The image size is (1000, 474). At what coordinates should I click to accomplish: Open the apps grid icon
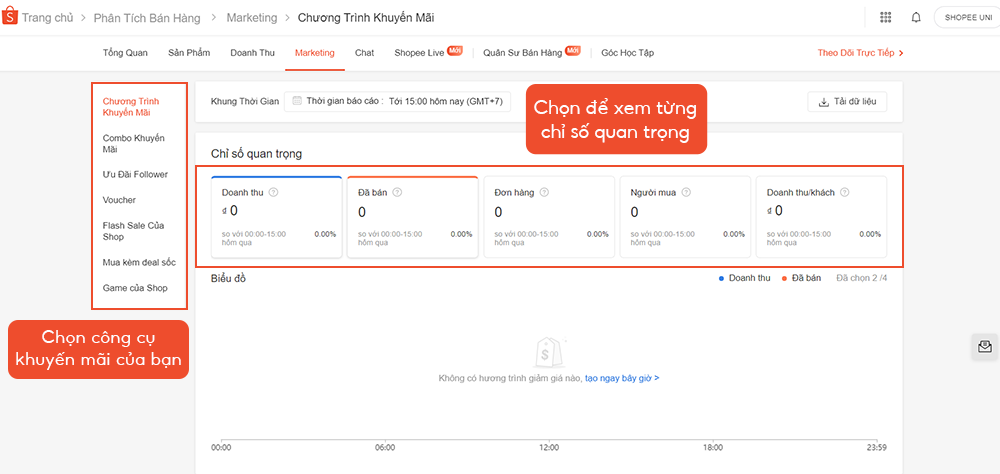point(885,17)
